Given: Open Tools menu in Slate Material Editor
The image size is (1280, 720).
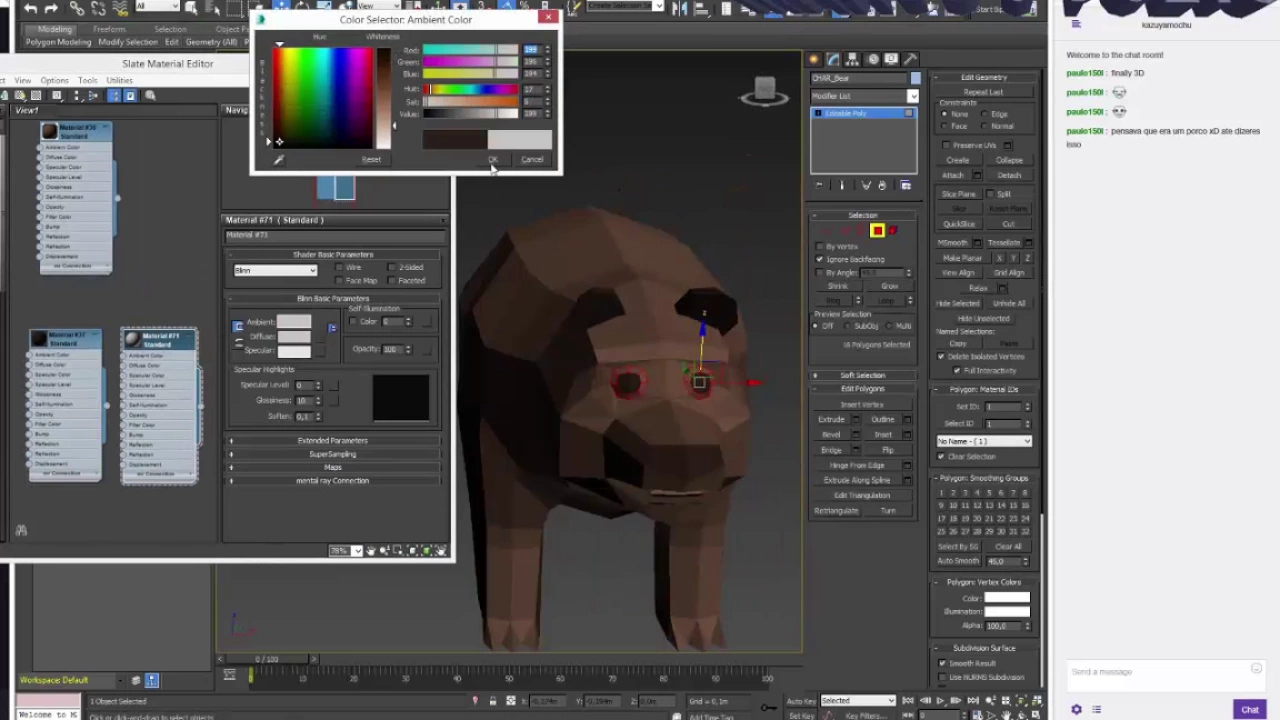Looking at the screenshot, I should click(x=88, y=80).
